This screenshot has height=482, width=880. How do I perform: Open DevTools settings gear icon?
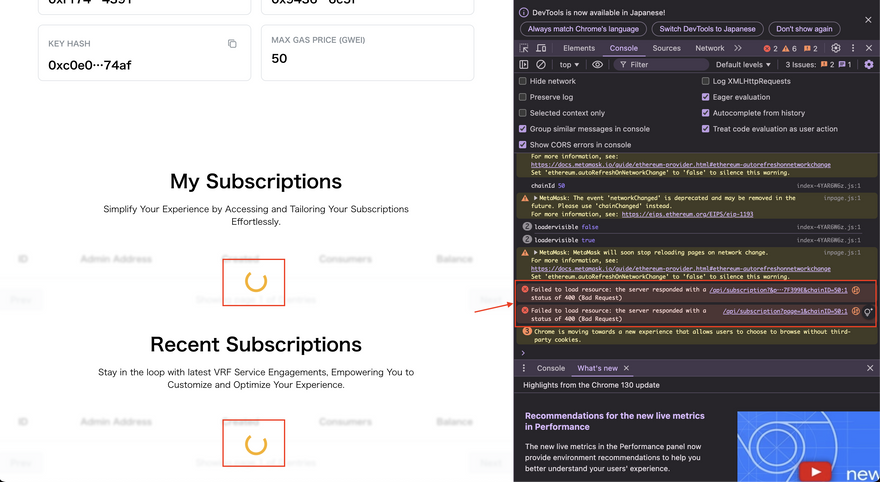pyautogui.click(x=836, y=48)
